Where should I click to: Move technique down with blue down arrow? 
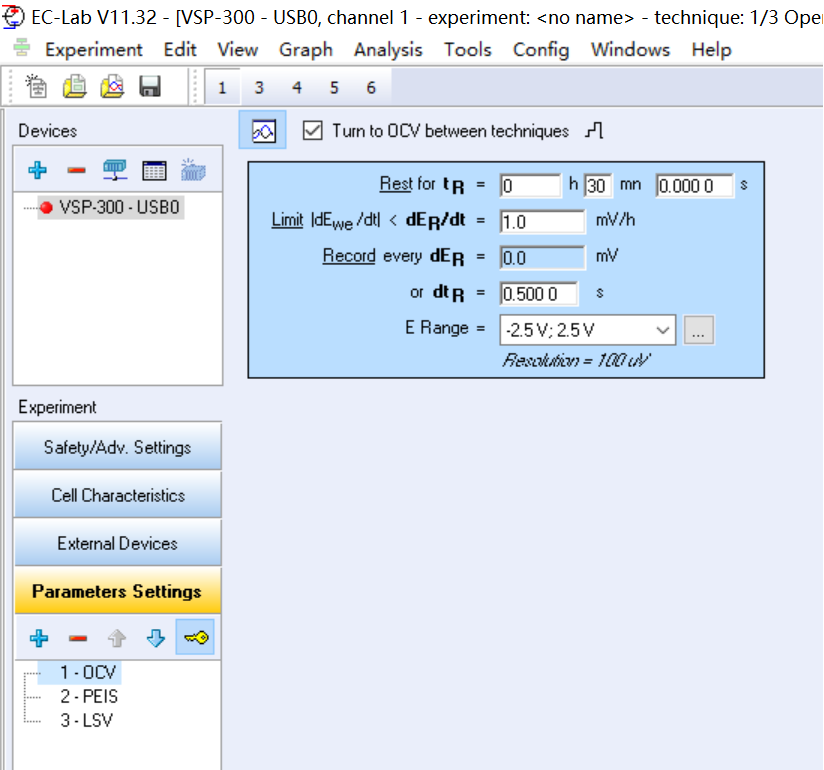(x=155, y=638)
